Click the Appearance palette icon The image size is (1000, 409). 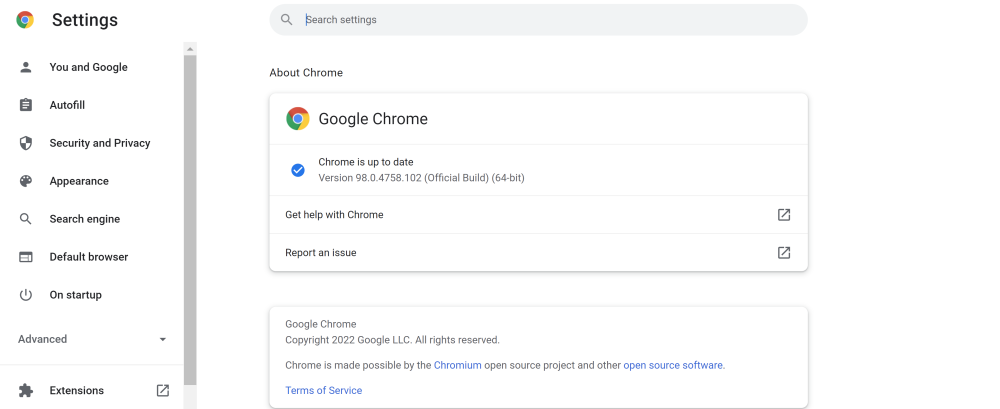click(x=26, y=181)
